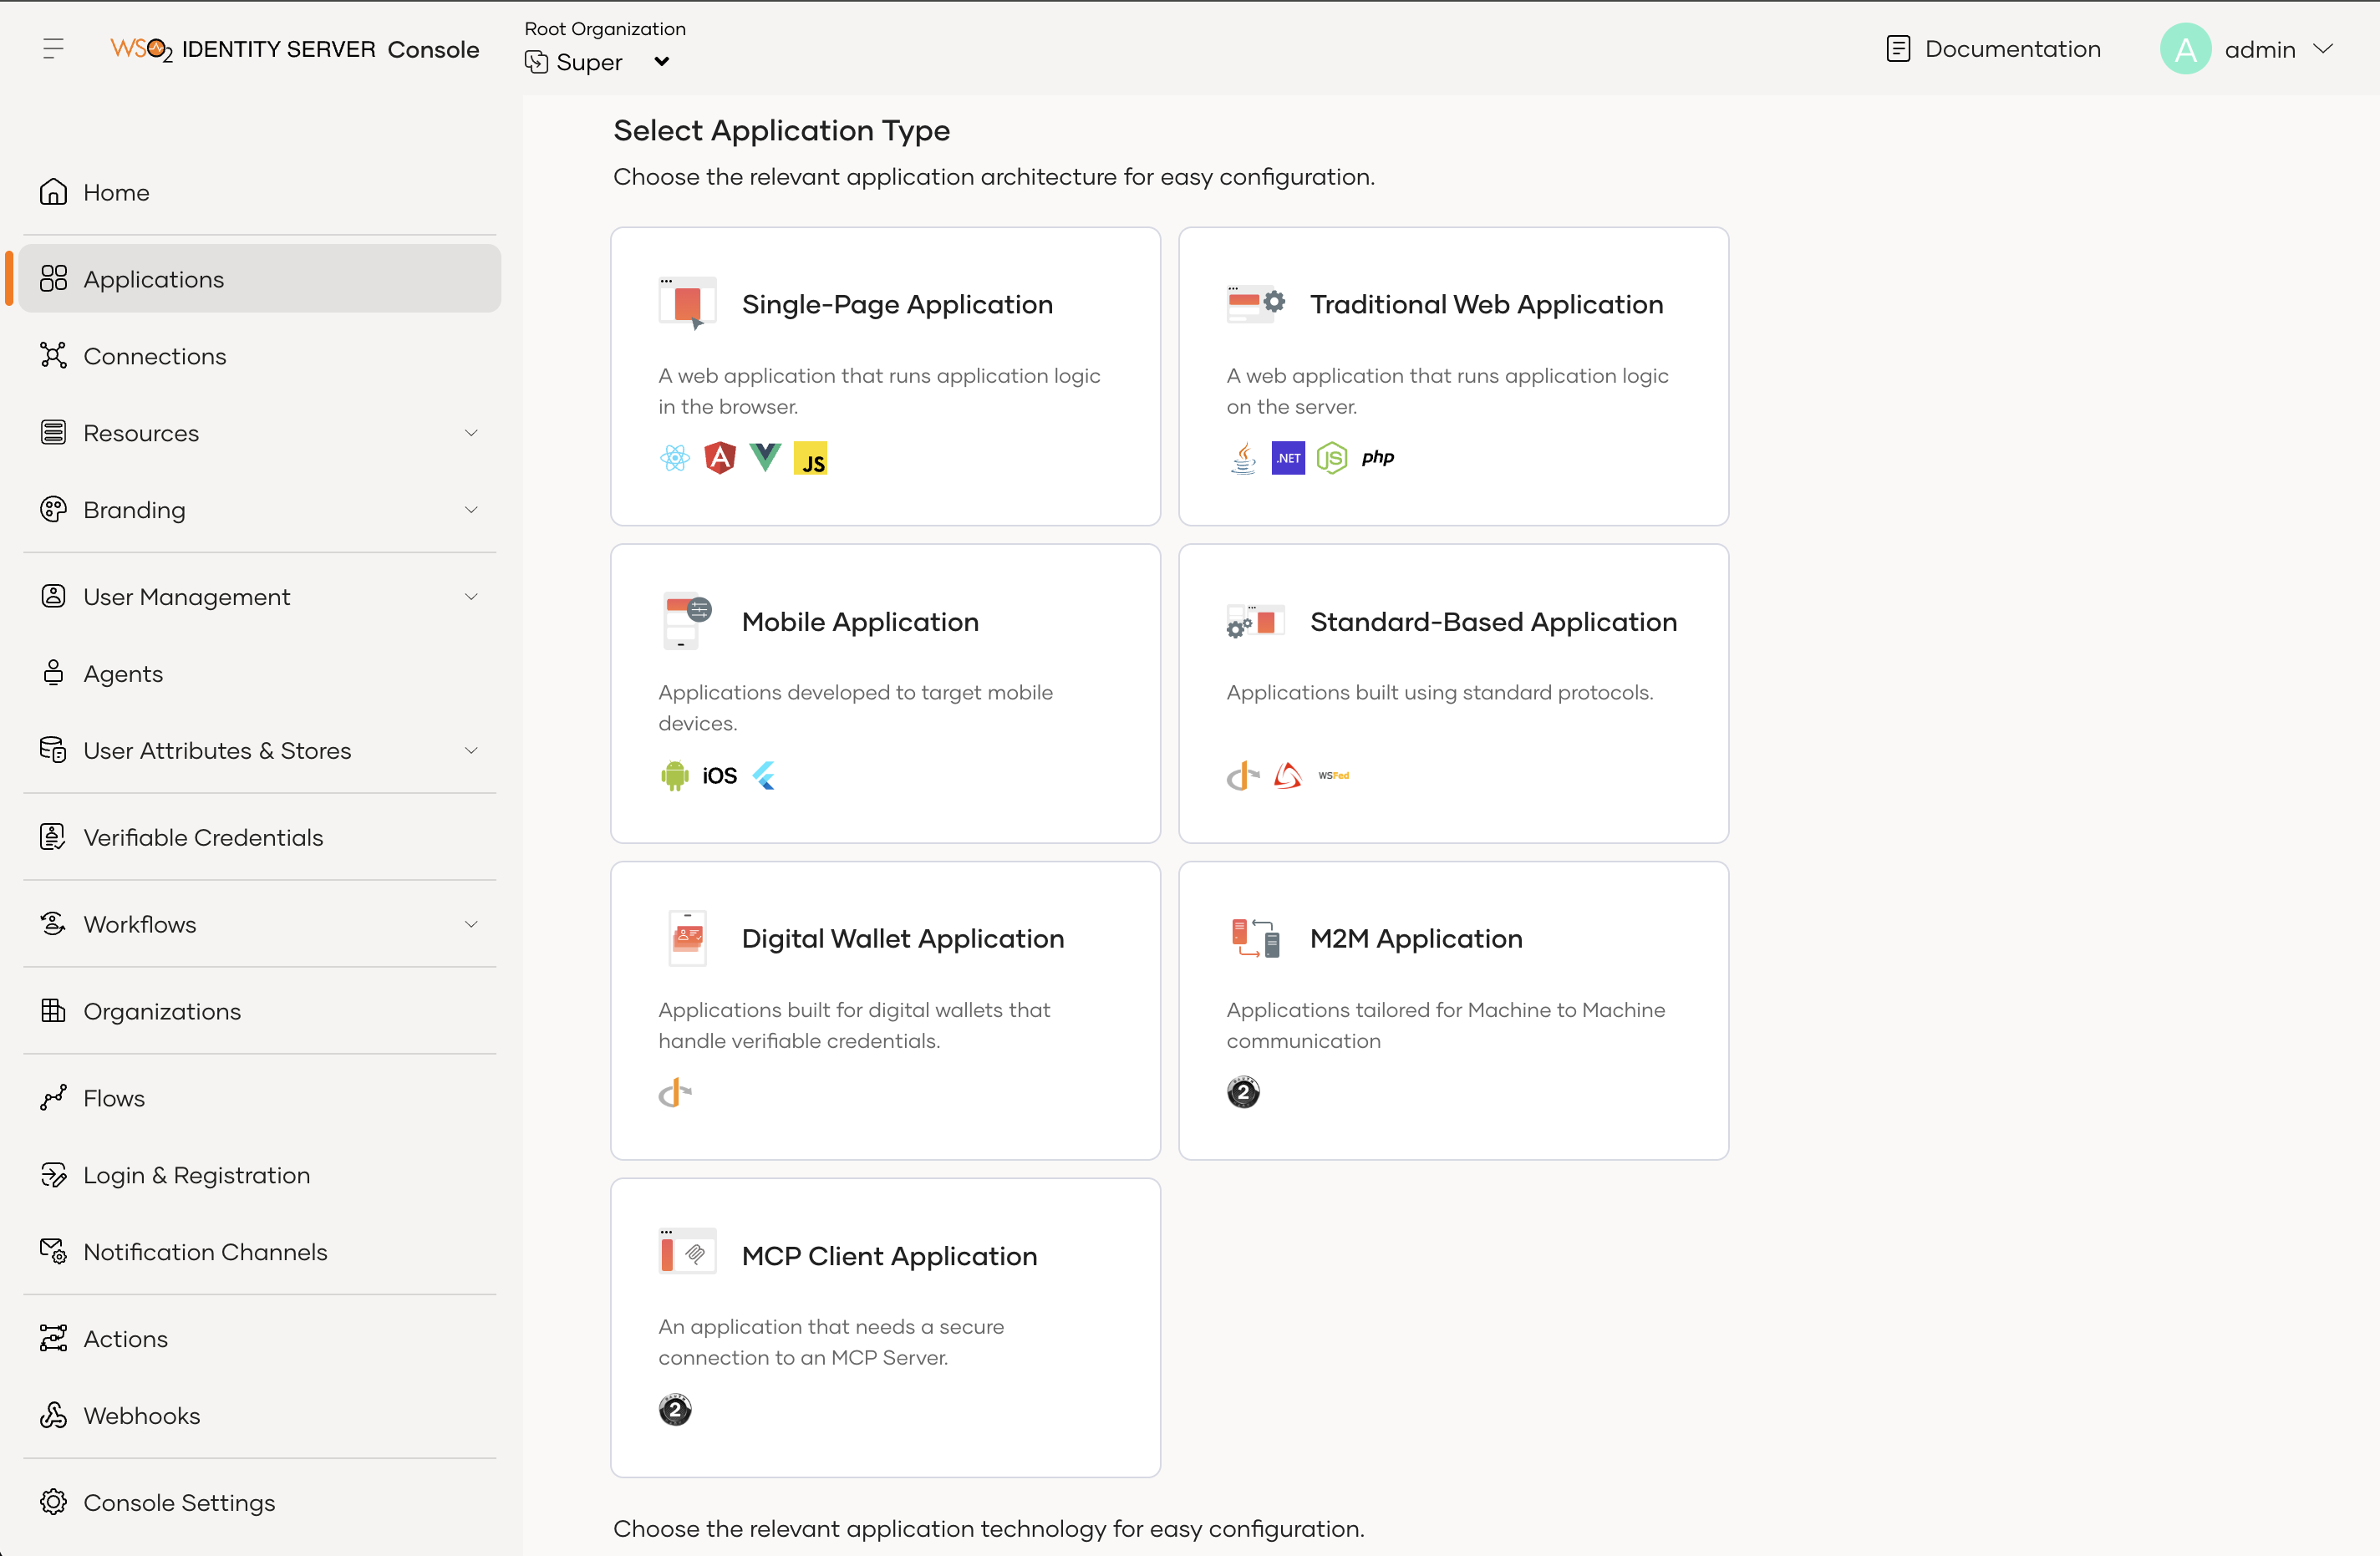Click the Mobile Application card illustration

(686, 621)
